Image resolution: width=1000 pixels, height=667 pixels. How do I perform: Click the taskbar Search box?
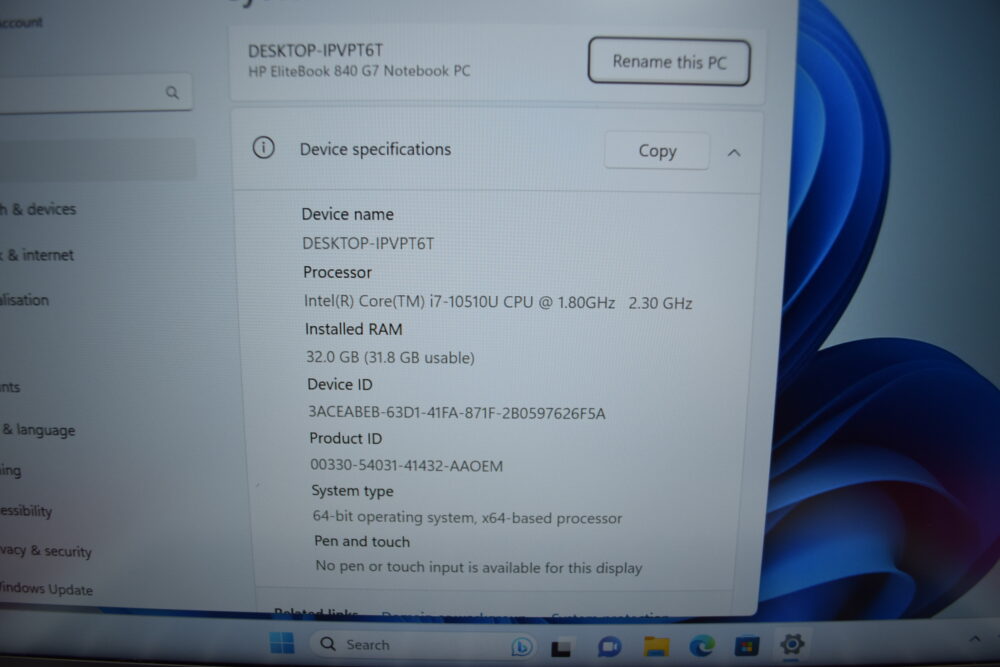click(424, 645)
